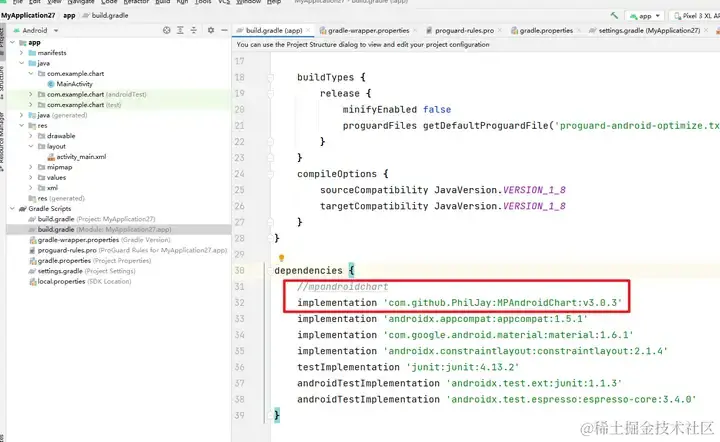Click fold marker beside buildTypes line

click(270, 77)
